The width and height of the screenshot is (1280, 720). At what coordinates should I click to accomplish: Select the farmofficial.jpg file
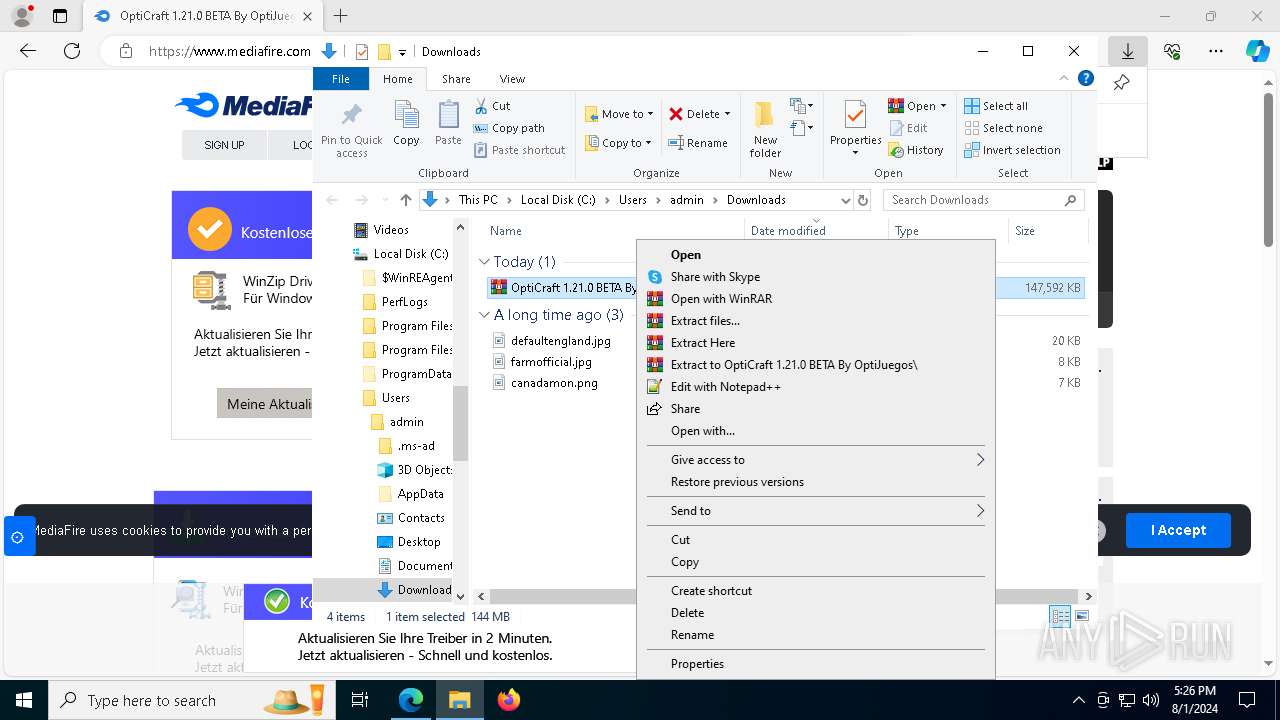(551, 362)
